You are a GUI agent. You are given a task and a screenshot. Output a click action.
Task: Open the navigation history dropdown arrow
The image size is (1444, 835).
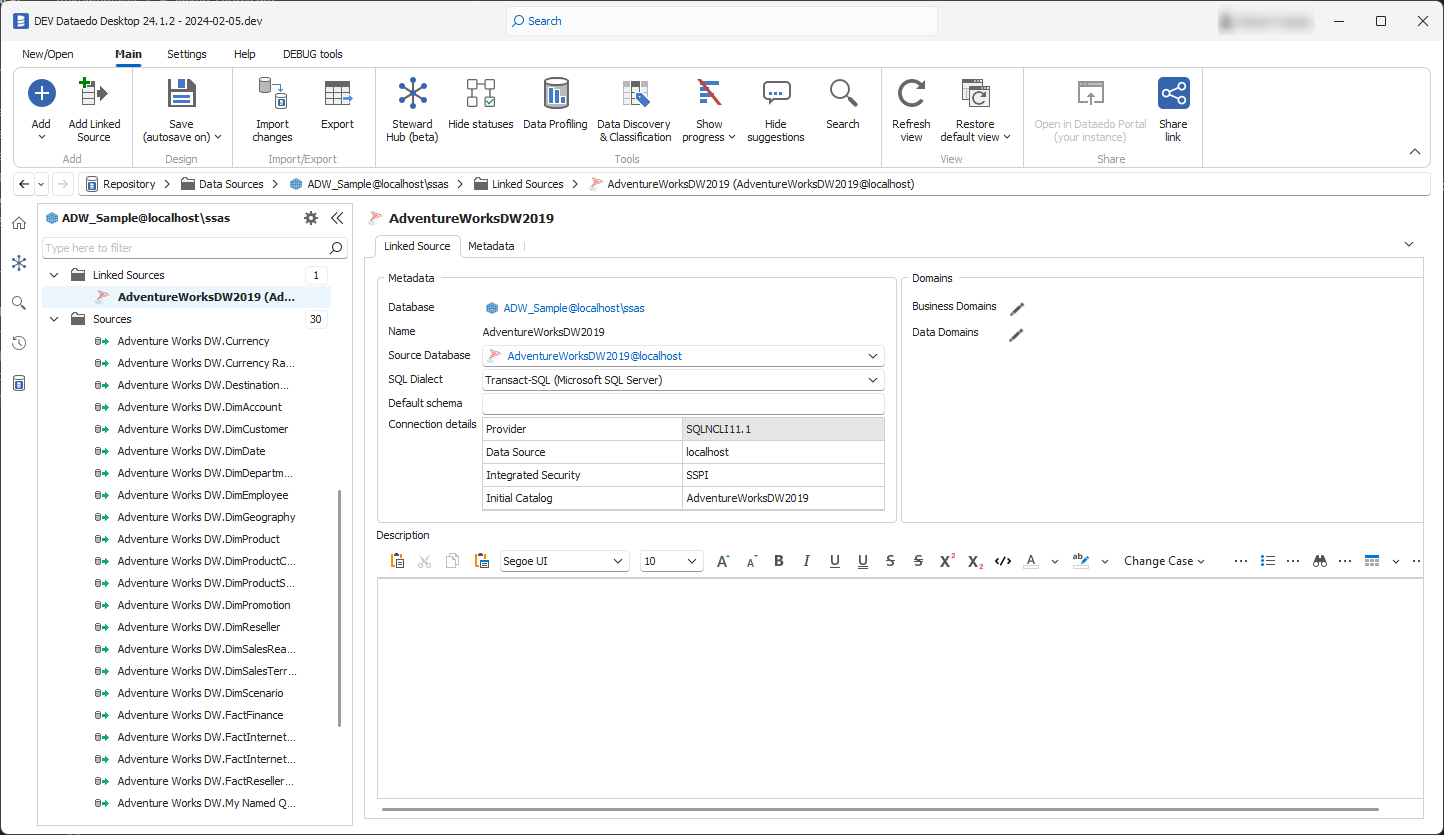tap(41, 184)
